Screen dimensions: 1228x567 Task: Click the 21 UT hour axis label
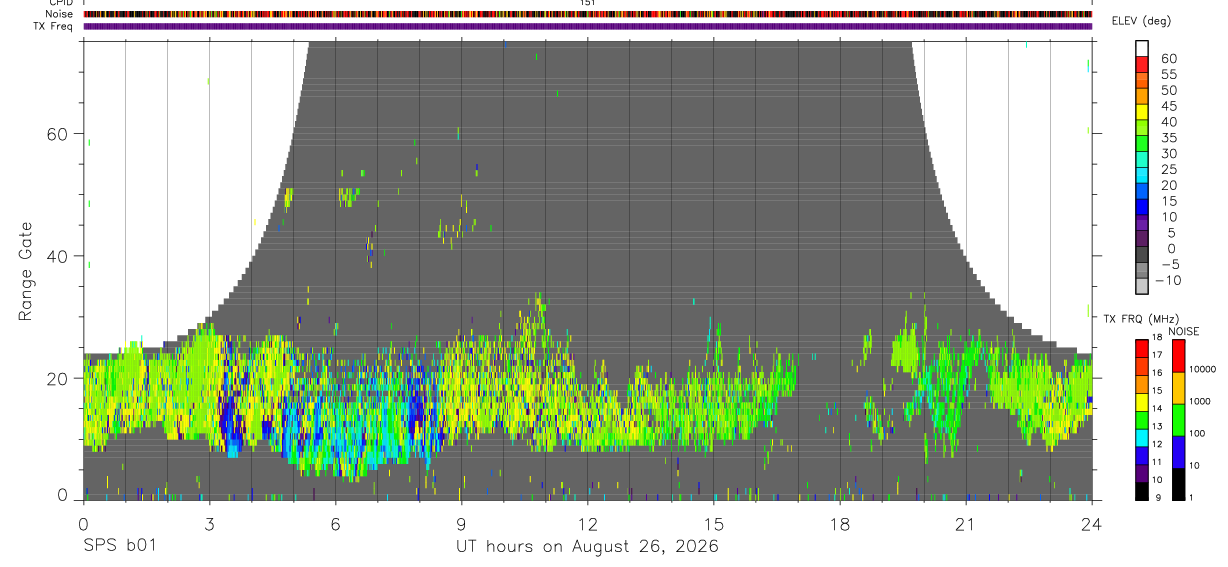coord(965,524)
